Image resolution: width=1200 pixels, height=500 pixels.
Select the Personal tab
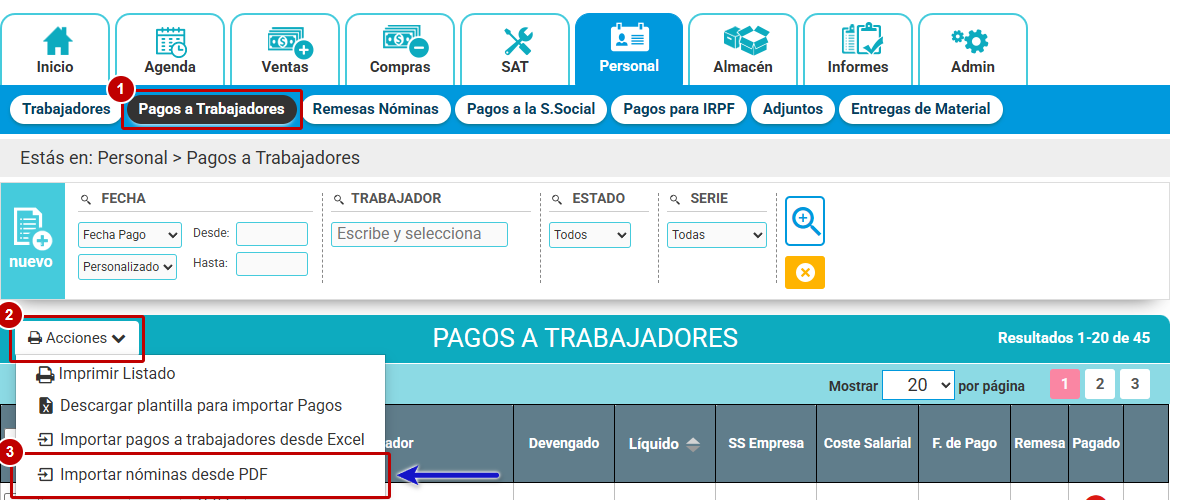click(629, 49)
